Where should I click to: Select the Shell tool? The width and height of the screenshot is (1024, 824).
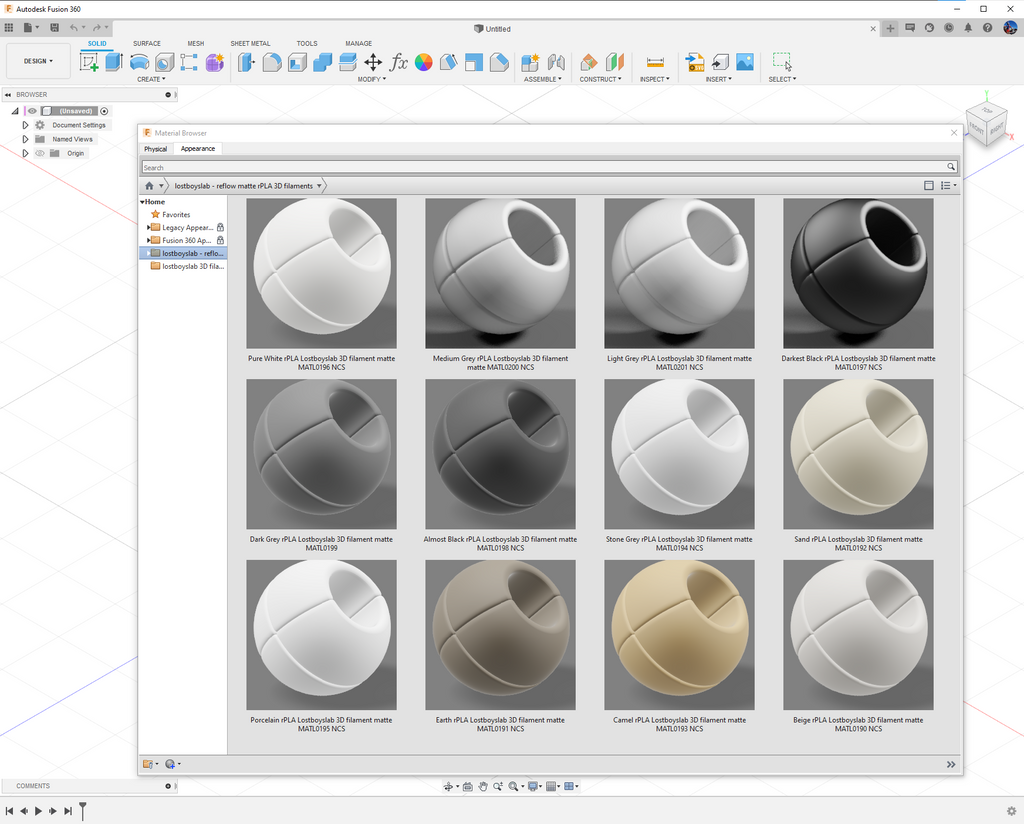(x=297, y=62)
